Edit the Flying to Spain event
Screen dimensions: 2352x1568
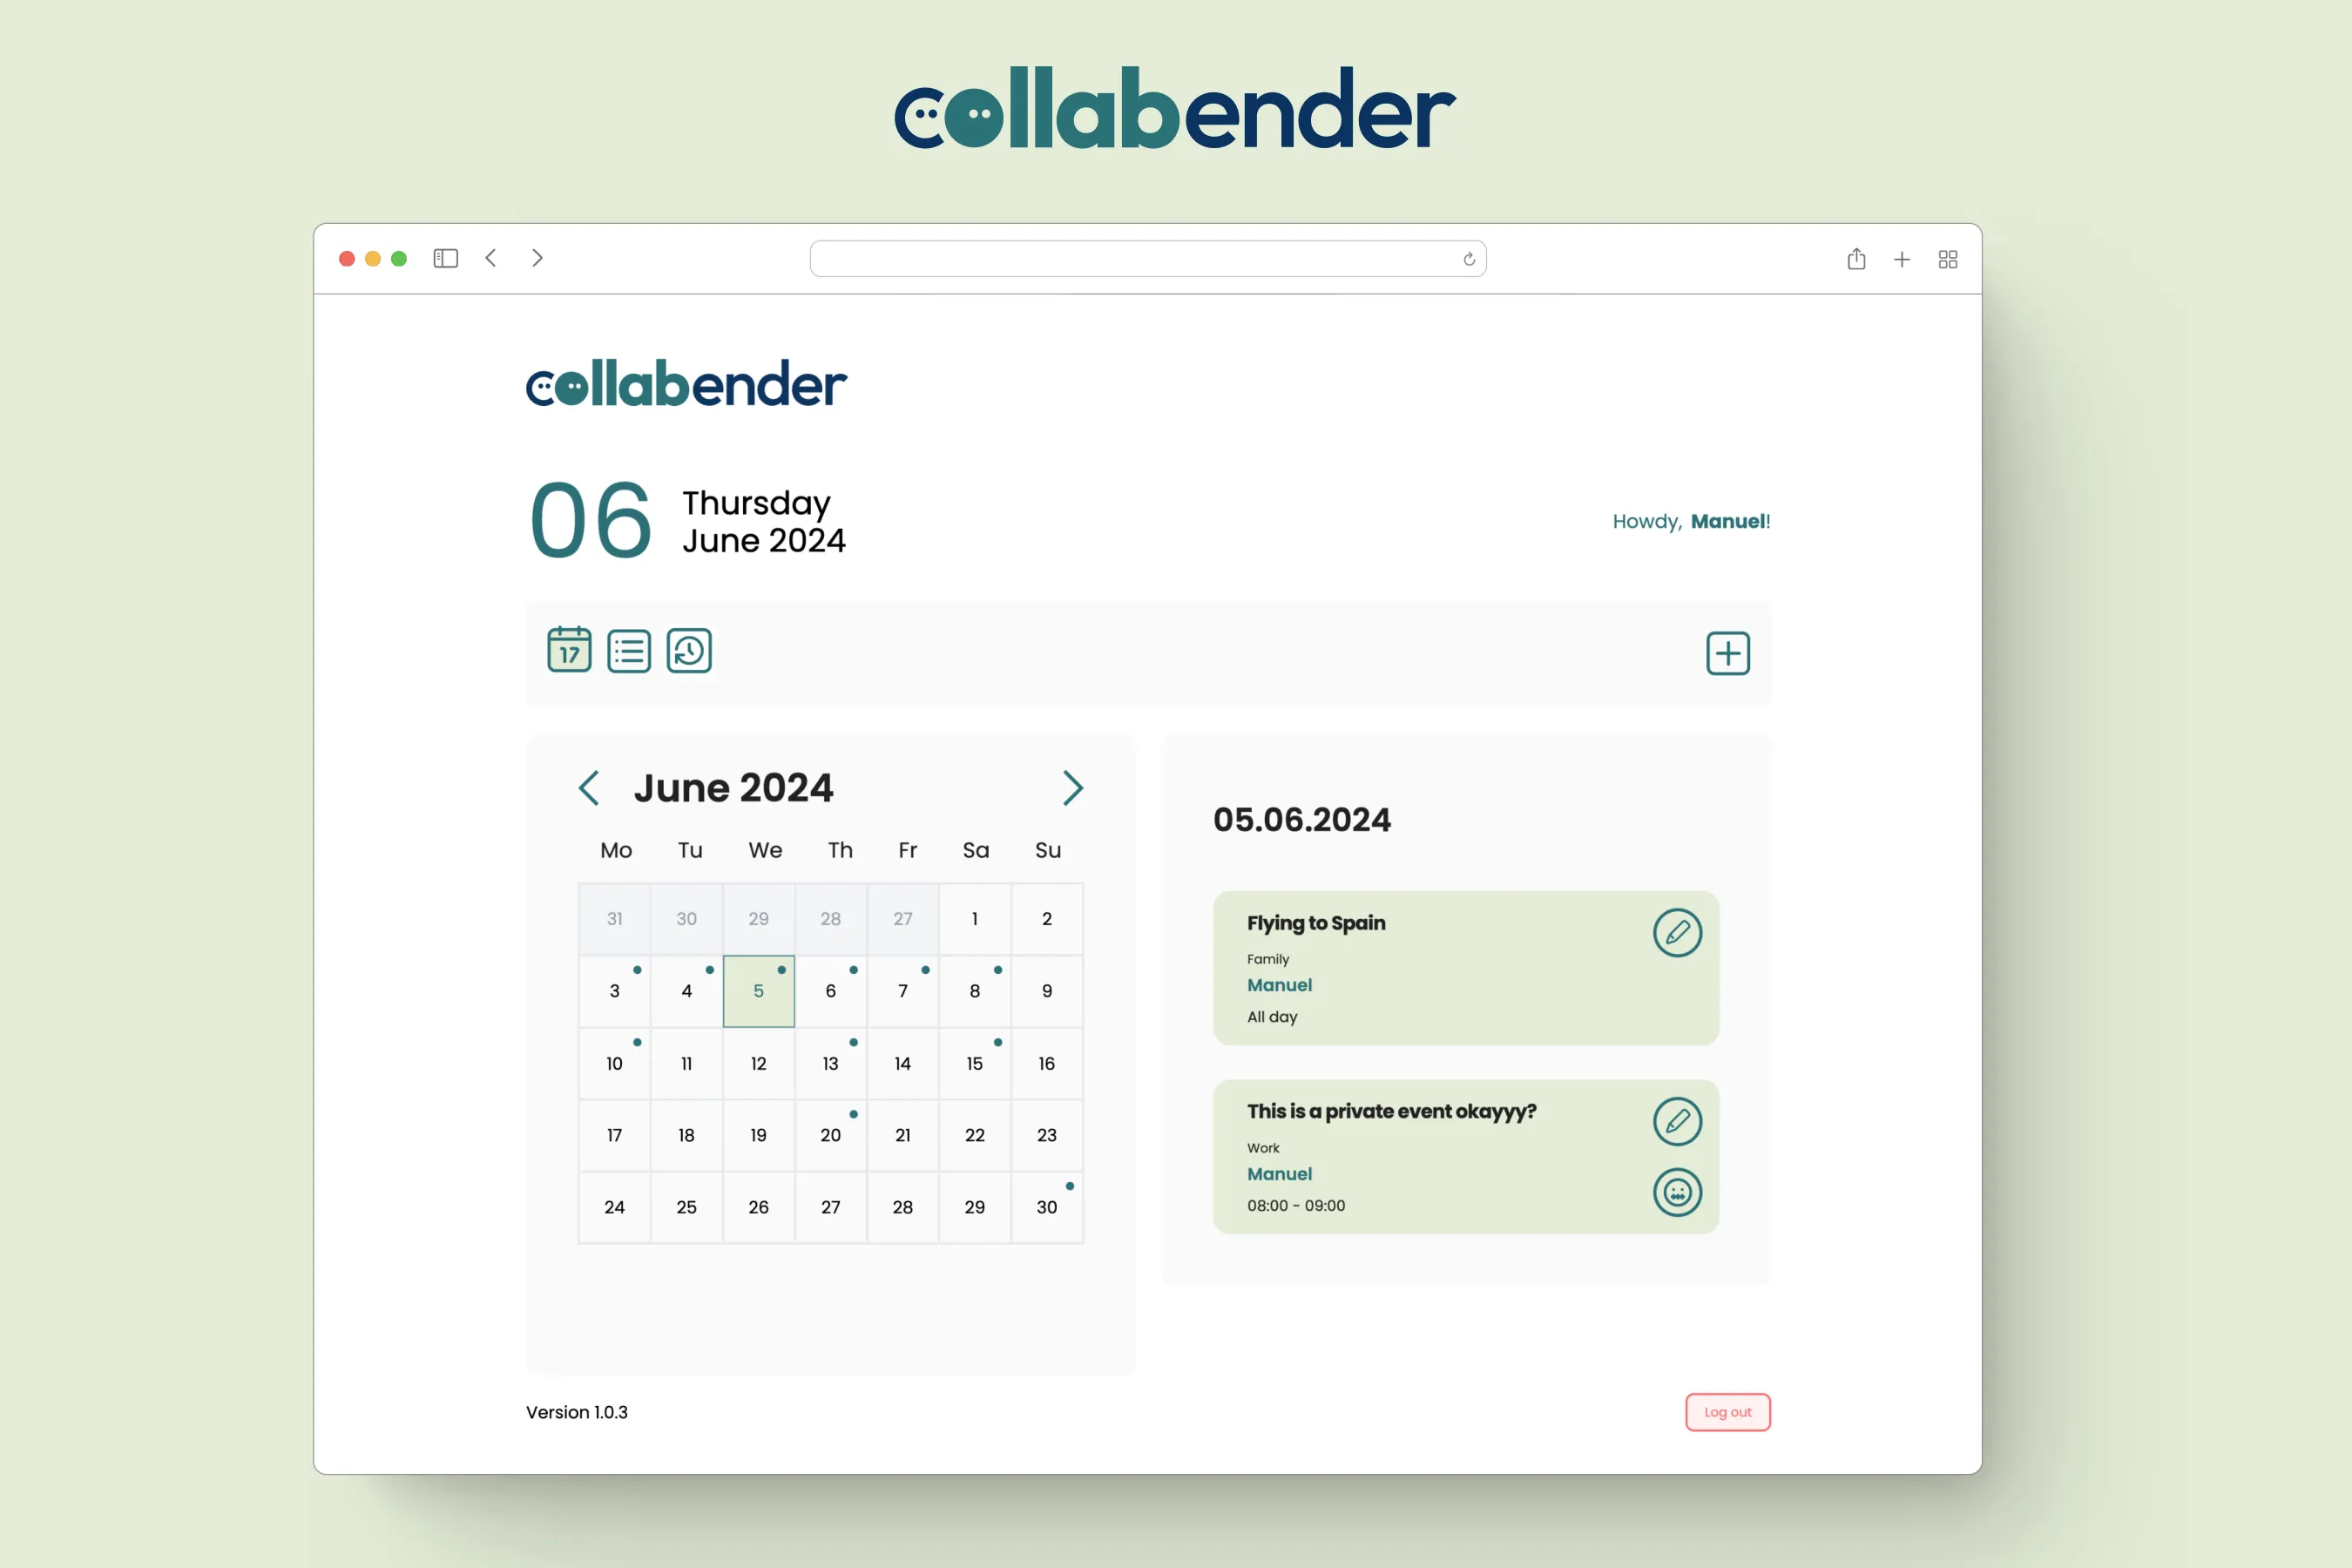point(1673,931)
